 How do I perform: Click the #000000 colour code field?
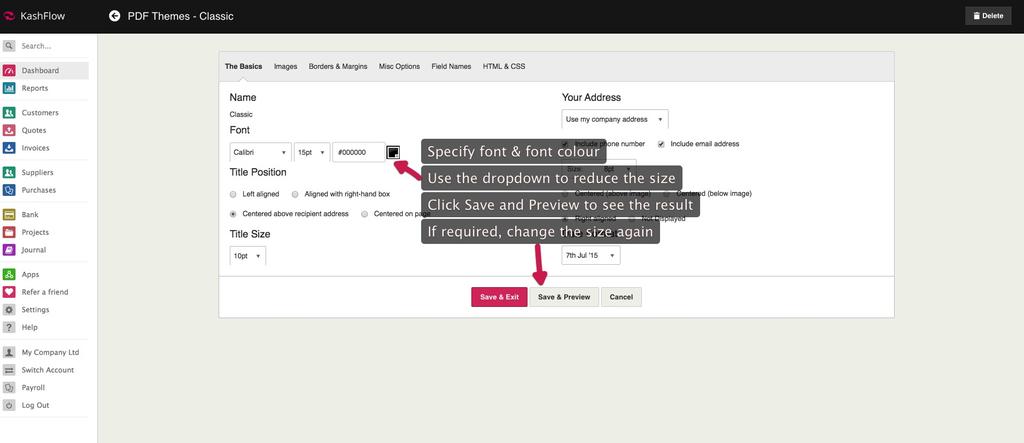click(358, 152)
